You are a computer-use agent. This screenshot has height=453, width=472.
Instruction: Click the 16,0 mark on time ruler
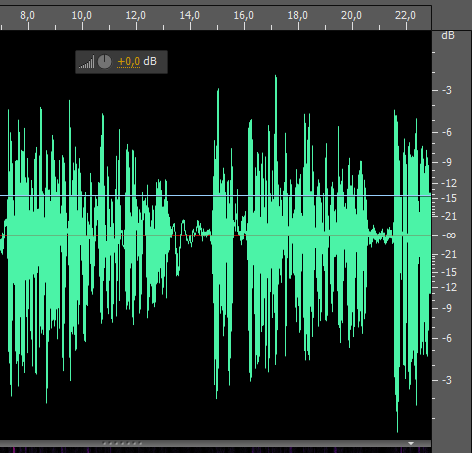[244, 15]
